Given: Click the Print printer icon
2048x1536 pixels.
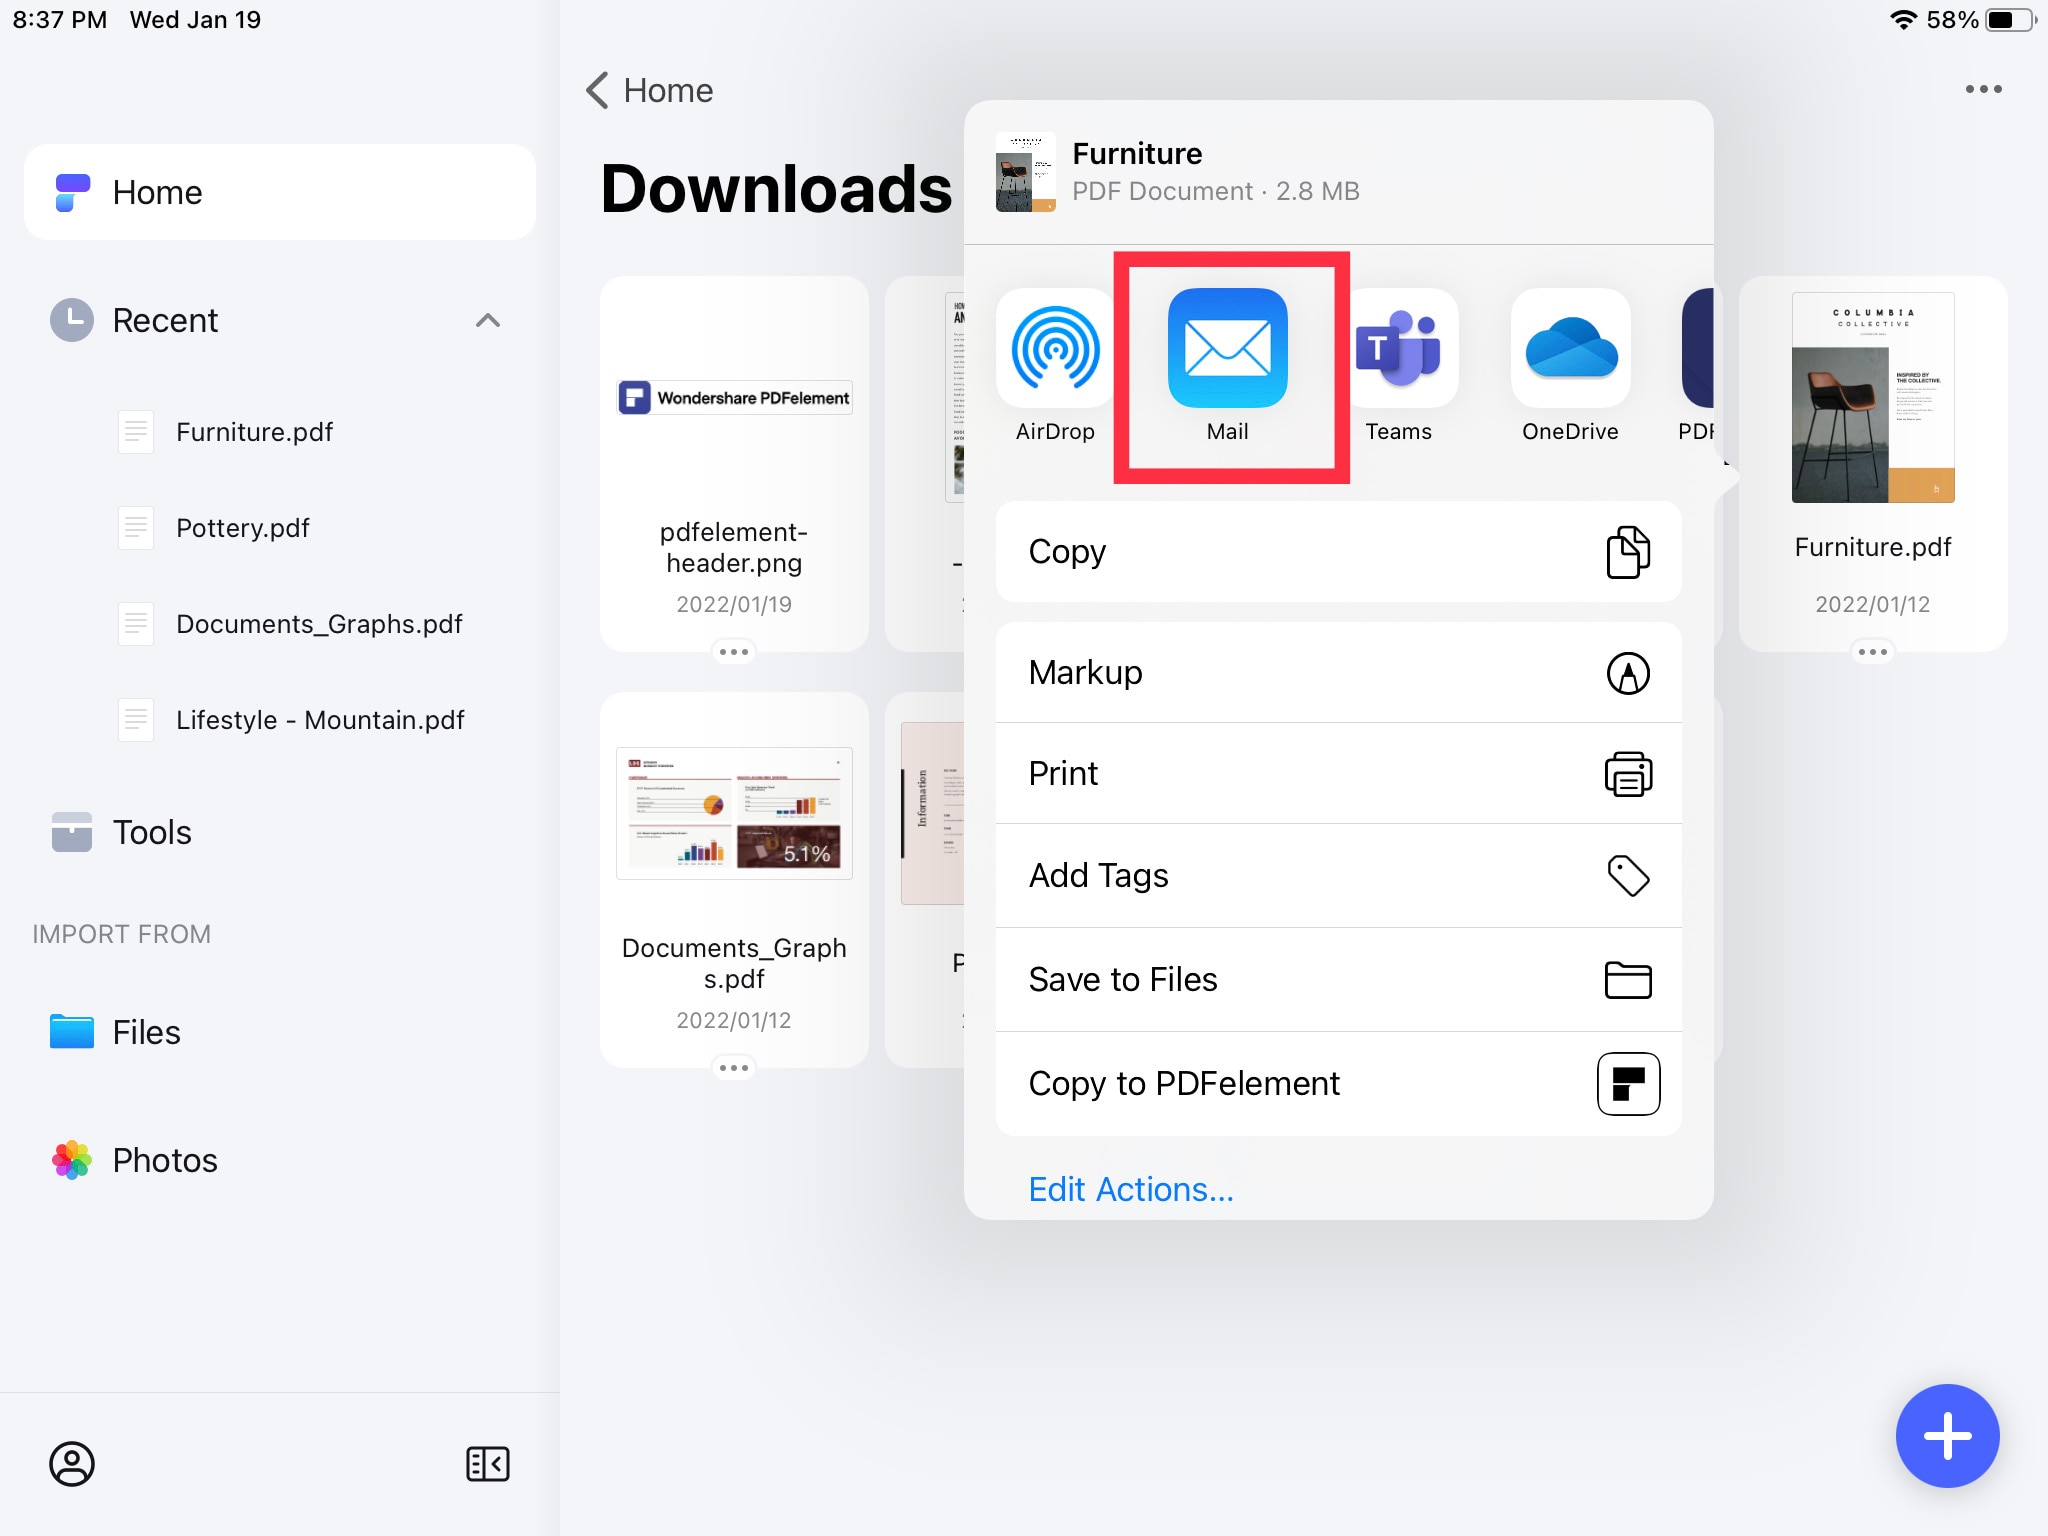Looking at the screenshot, I should pos(1627,773).
